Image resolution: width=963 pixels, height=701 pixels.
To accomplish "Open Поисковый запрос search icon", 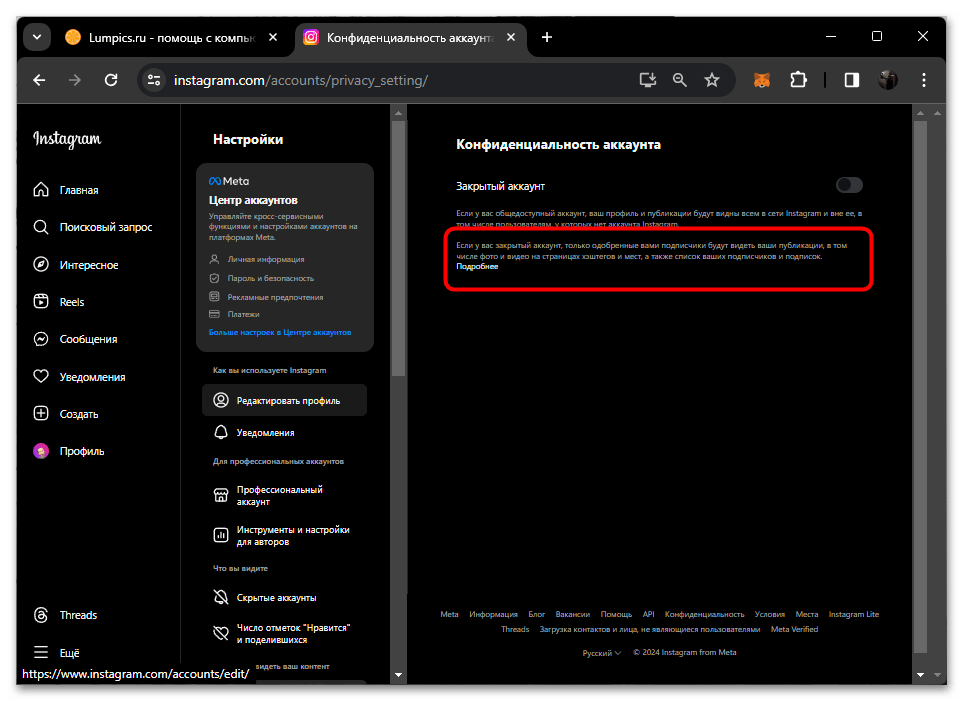I will [x=41, y=227].
